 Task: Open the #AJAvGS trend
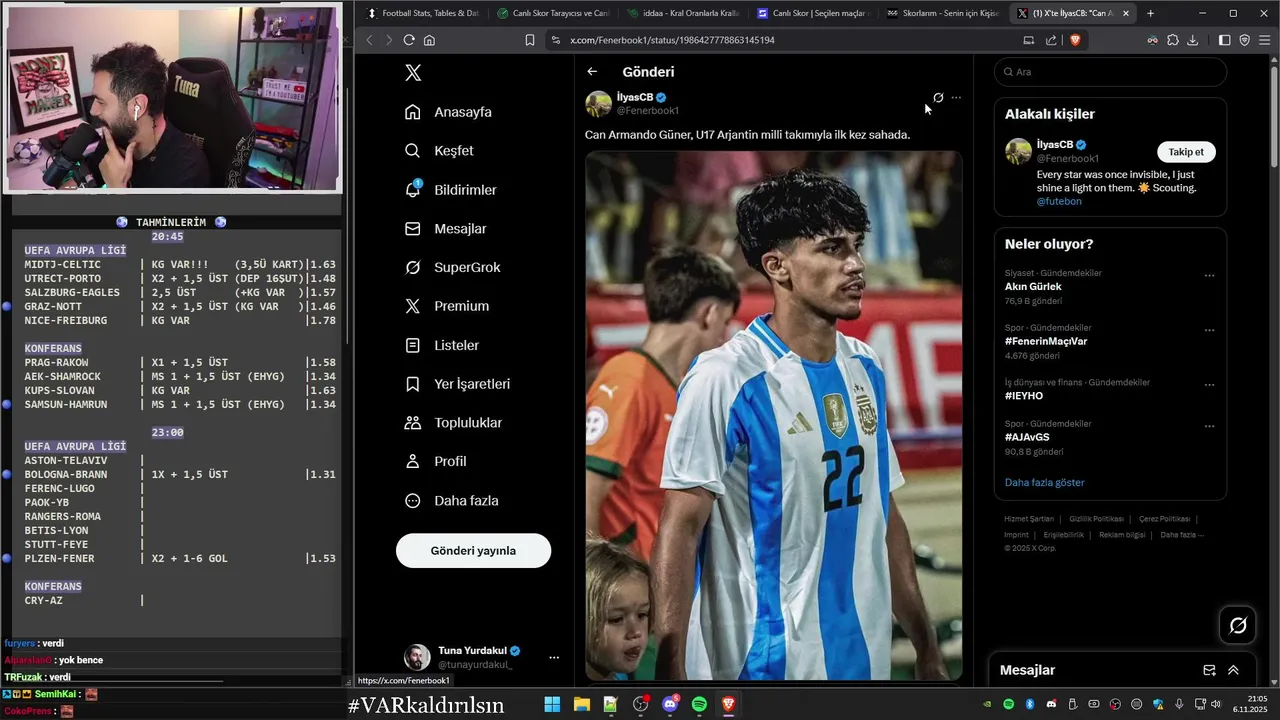tap(1027, 437)
